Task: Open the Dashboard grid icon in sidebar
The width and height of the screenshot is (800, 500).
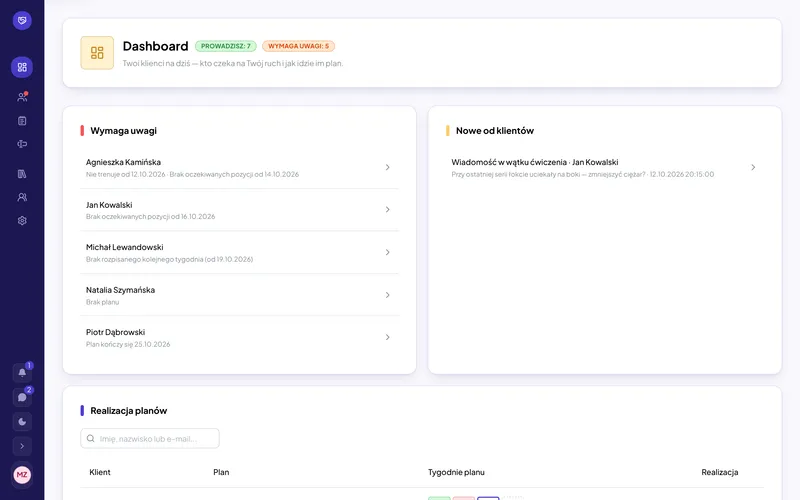Action: [22, 67]
